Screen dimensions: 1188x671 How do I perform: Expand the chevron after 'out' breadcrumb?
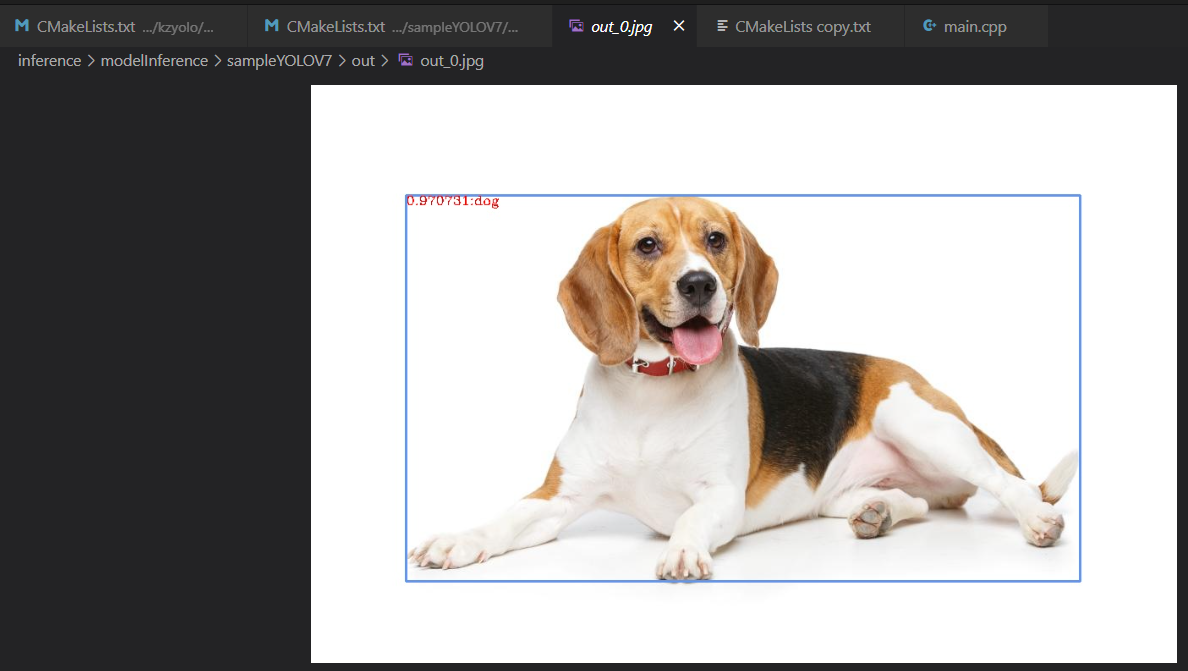coord(384,61)
